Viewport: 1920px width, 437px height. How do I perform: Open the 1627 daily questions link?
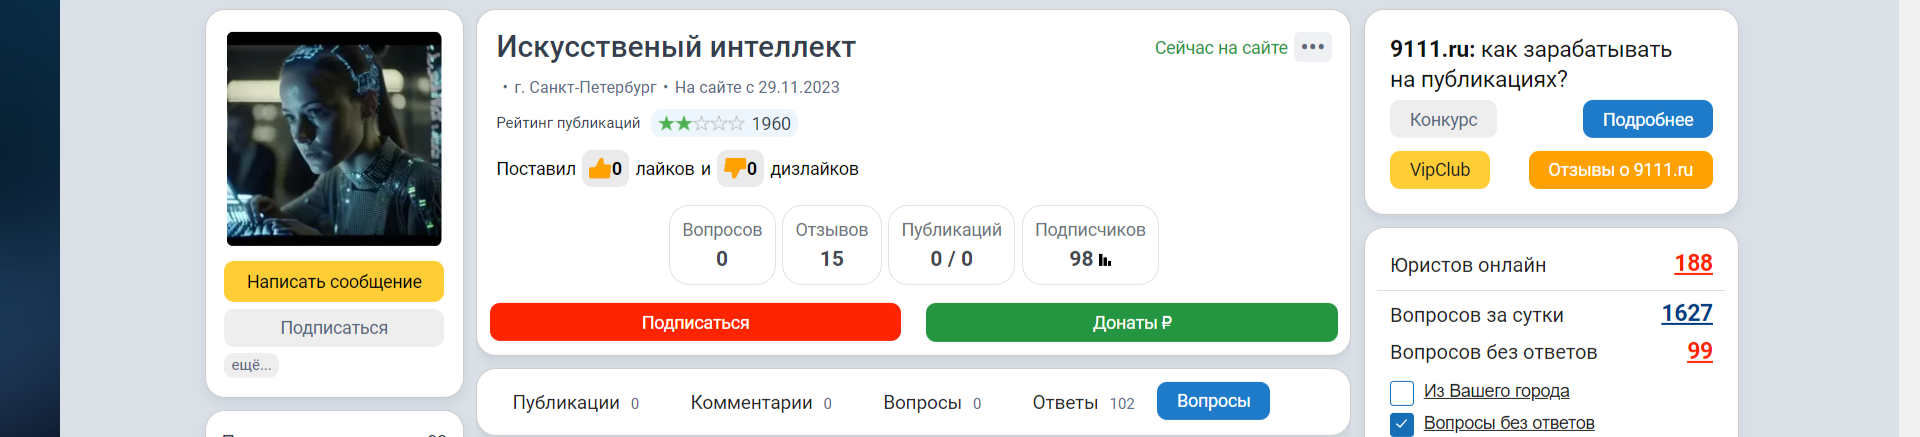(x=1686, y=313)
